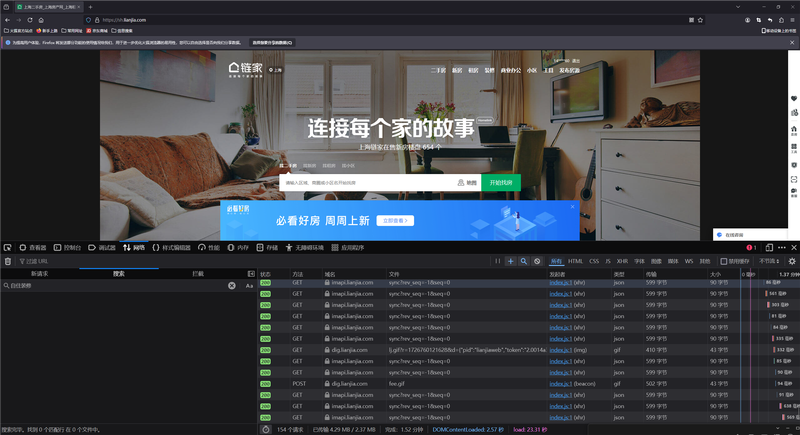Filter requests by WS type
This screenshot has height=435, width=800.
coord(689,261)
